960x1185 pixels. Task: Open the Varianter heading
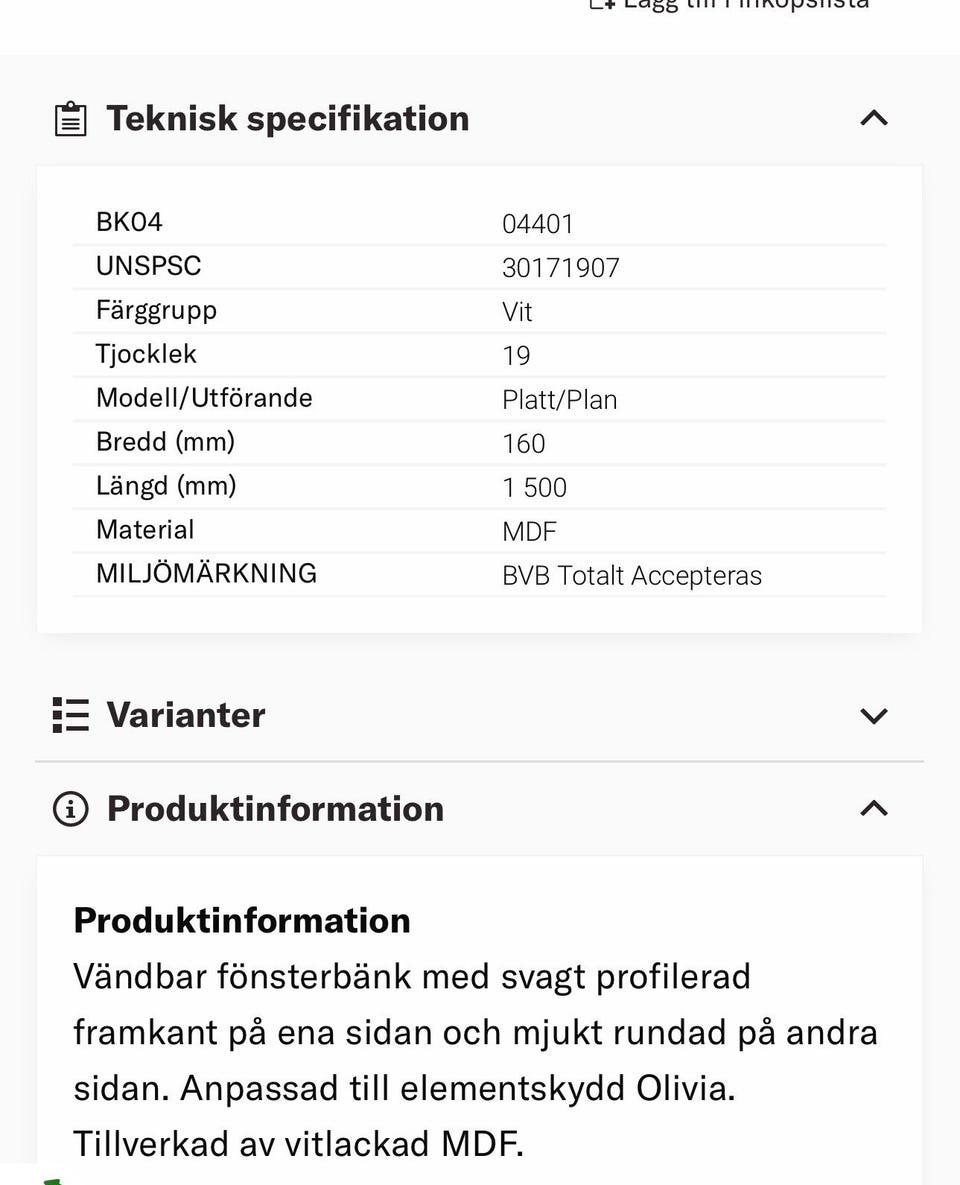coord(186,715)
